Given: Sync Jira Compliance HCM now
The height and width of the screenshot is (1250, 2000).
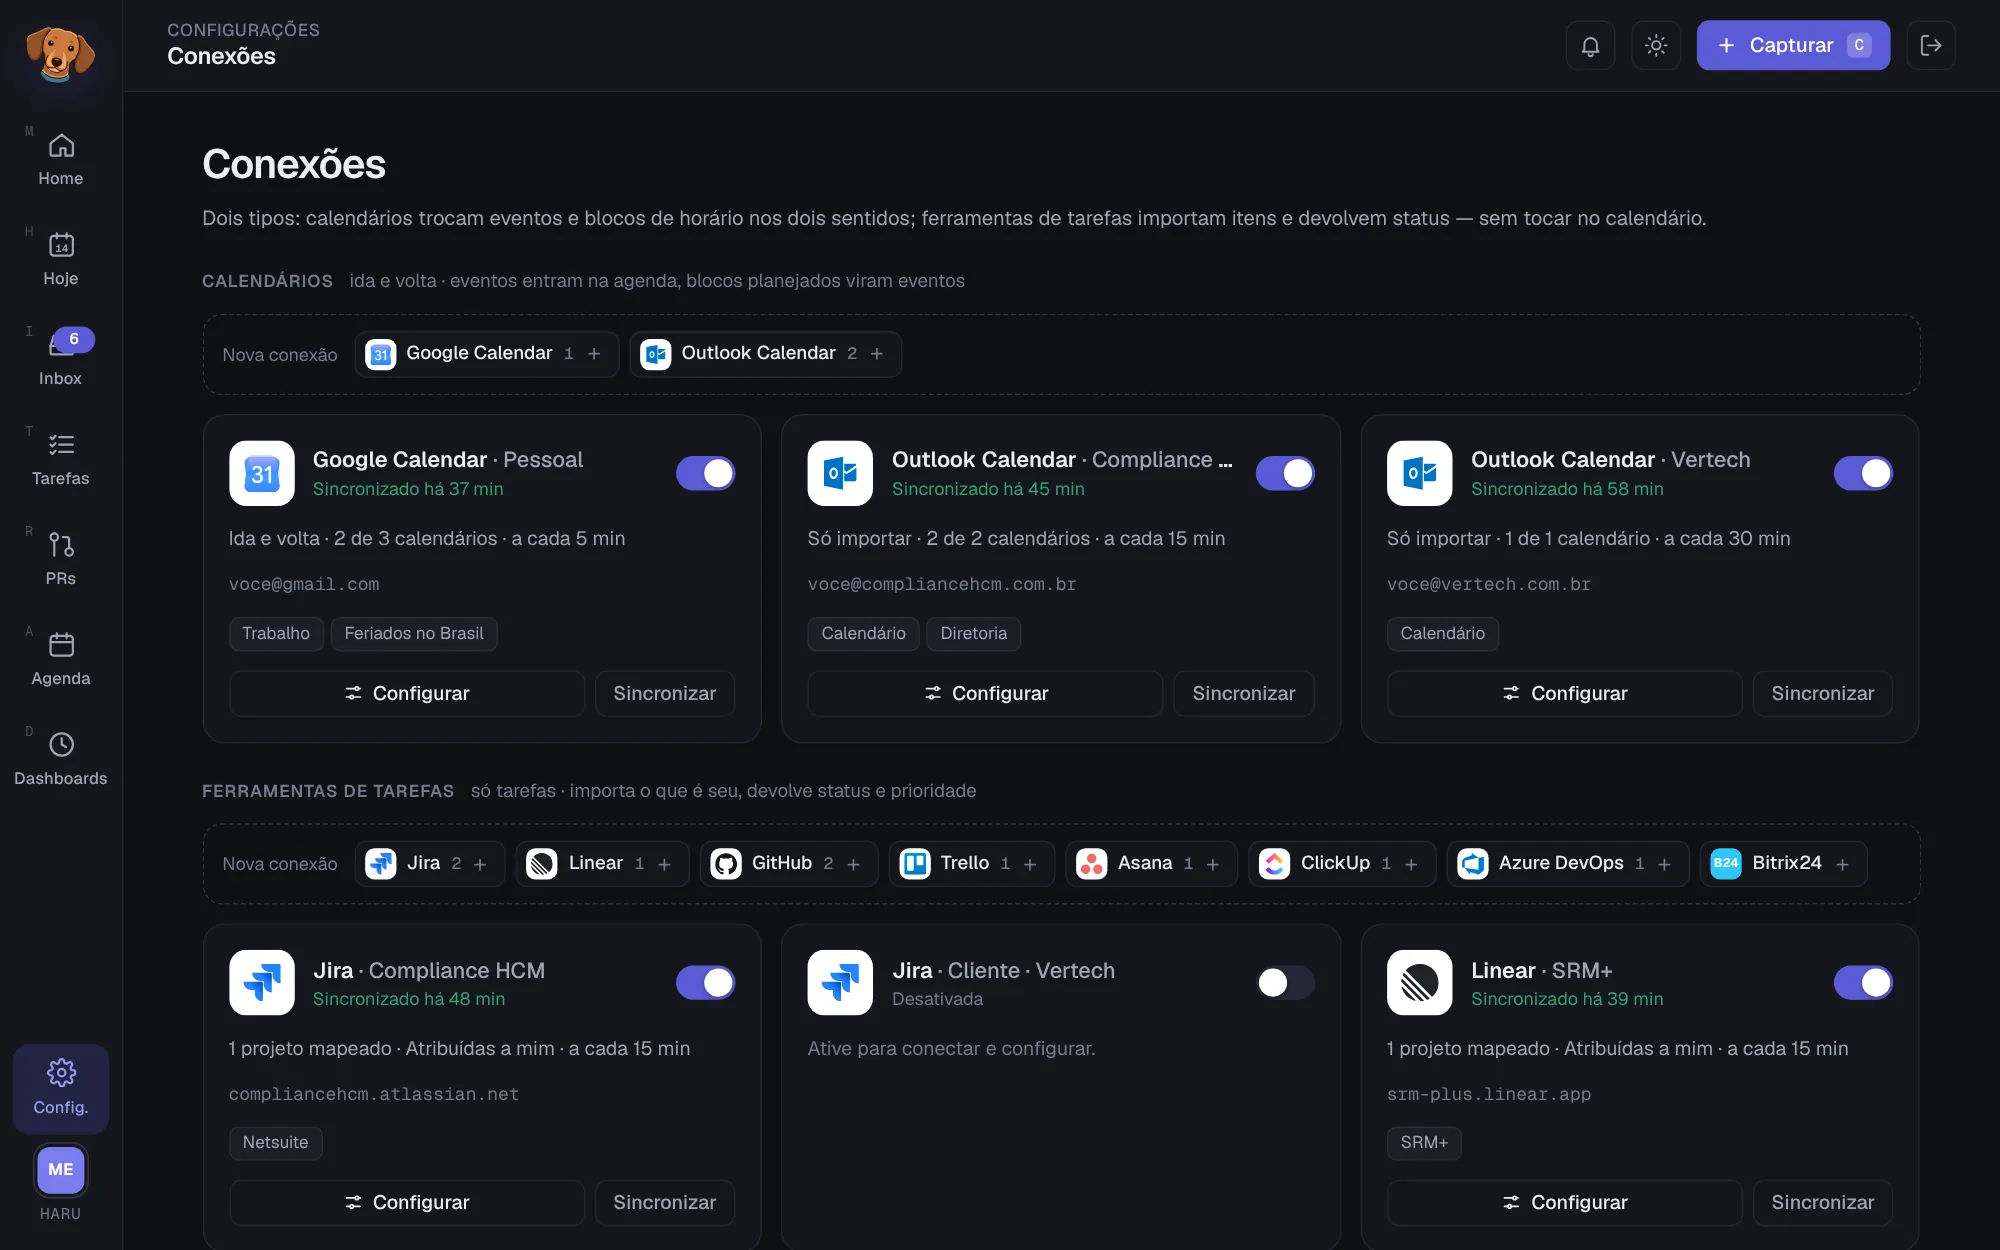Looking at the screenshot, I should click(x=665, y=1202).
